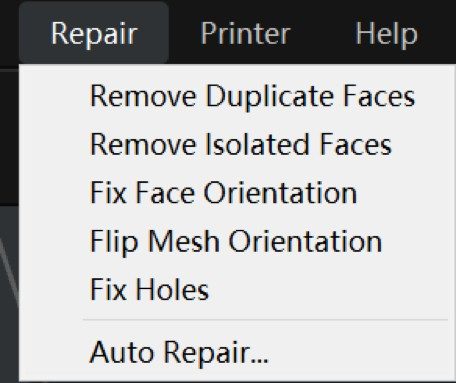Click Help in the menu bar
Screen dimensions: 456x383
tap(386, 33)
